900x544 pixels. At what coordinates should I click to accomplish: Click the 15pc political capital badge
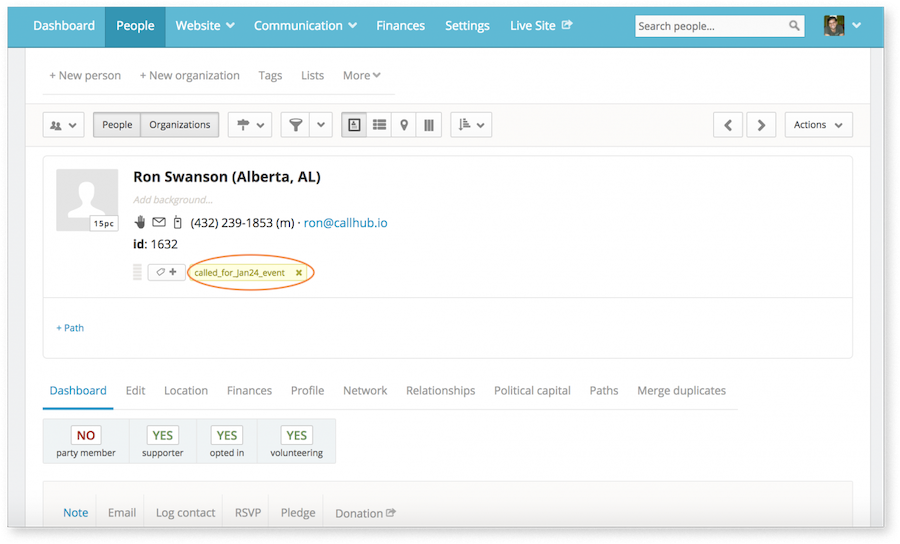coord(104,223)
